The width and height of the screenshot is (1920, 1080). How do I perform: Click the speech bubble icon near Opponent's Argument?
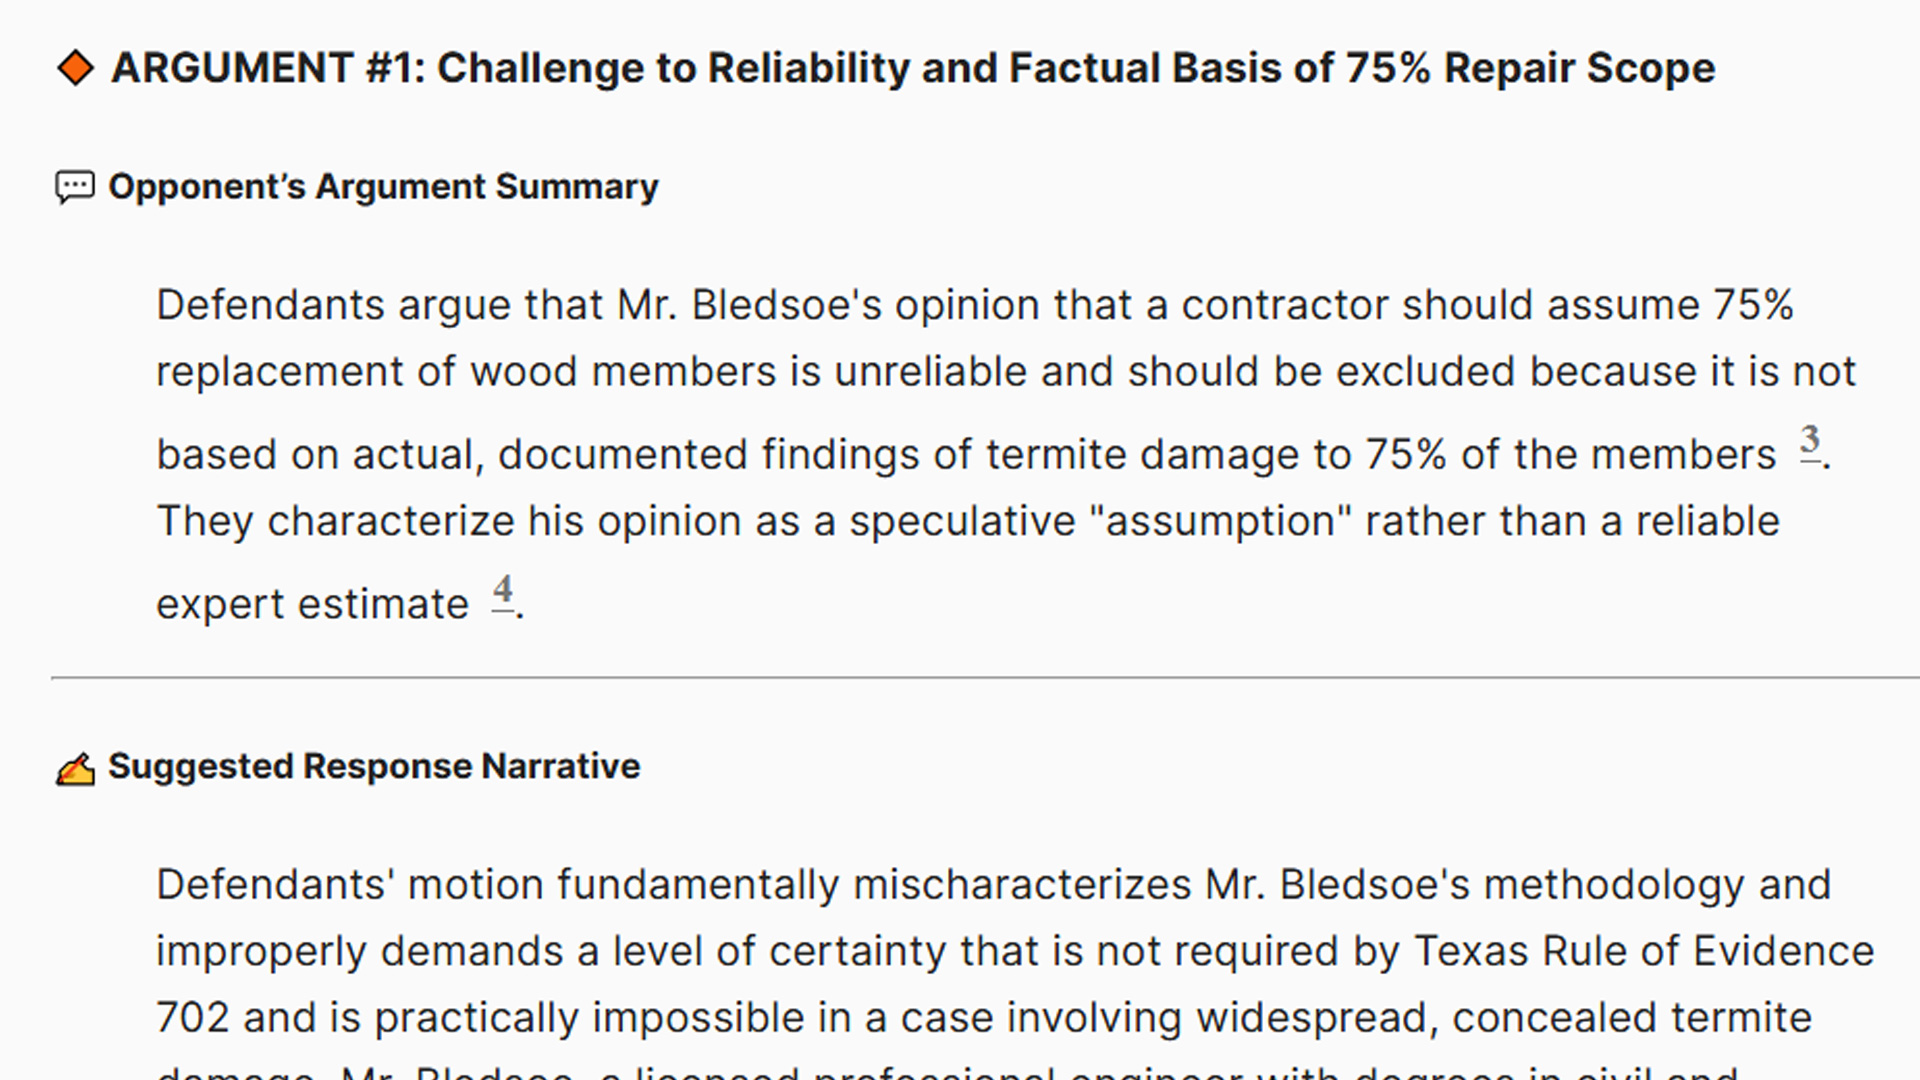pyautogui.click(x=75, y=187)
